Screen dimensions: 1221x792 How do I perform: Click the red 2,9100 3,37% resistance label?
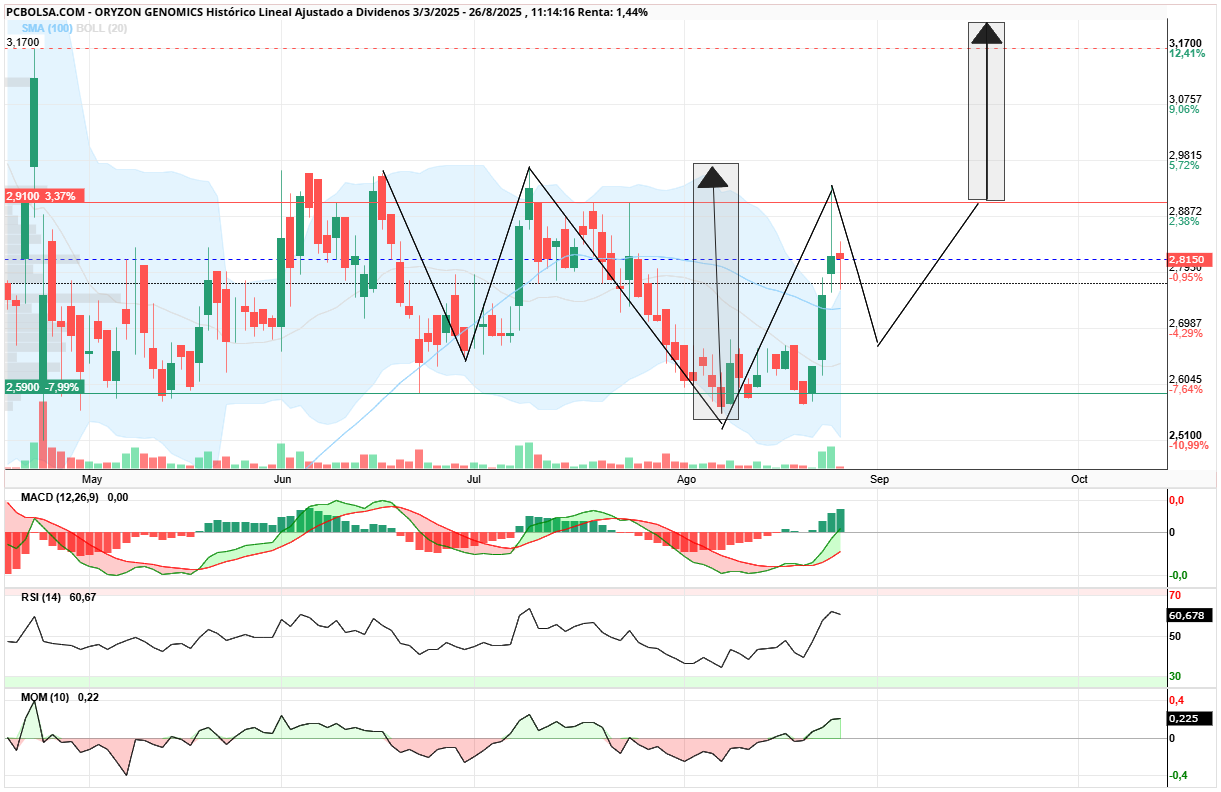[x=42, y=196]
